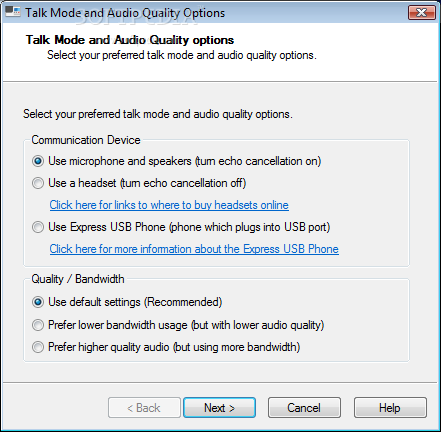Click the disabled Back button
This screenshot has width=441, height=432.
[144, 408]
